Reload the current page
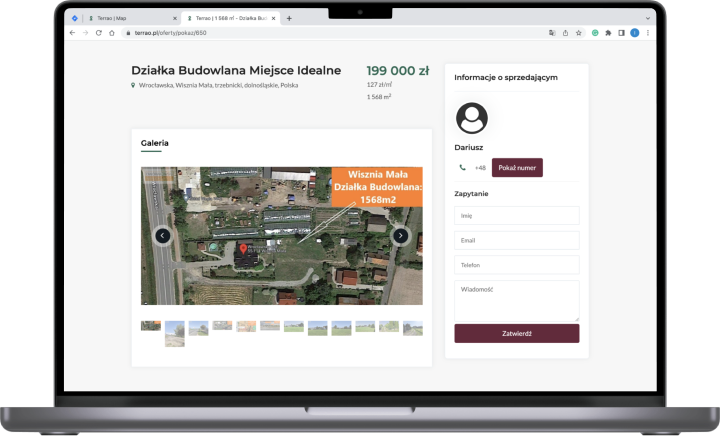This screenshot has height=436, width=720. 98,33
